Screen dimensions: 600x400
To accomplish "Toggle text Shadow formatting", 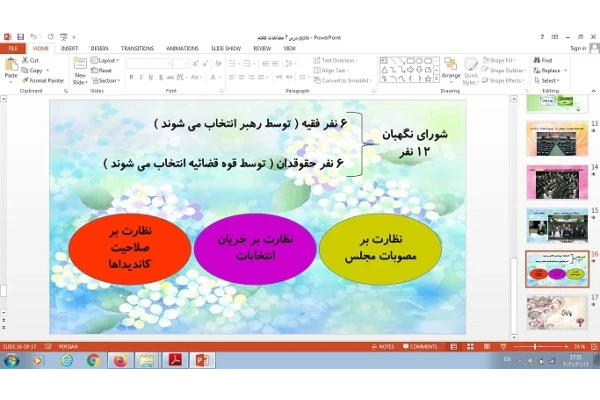I will click(x=161, y=77).
